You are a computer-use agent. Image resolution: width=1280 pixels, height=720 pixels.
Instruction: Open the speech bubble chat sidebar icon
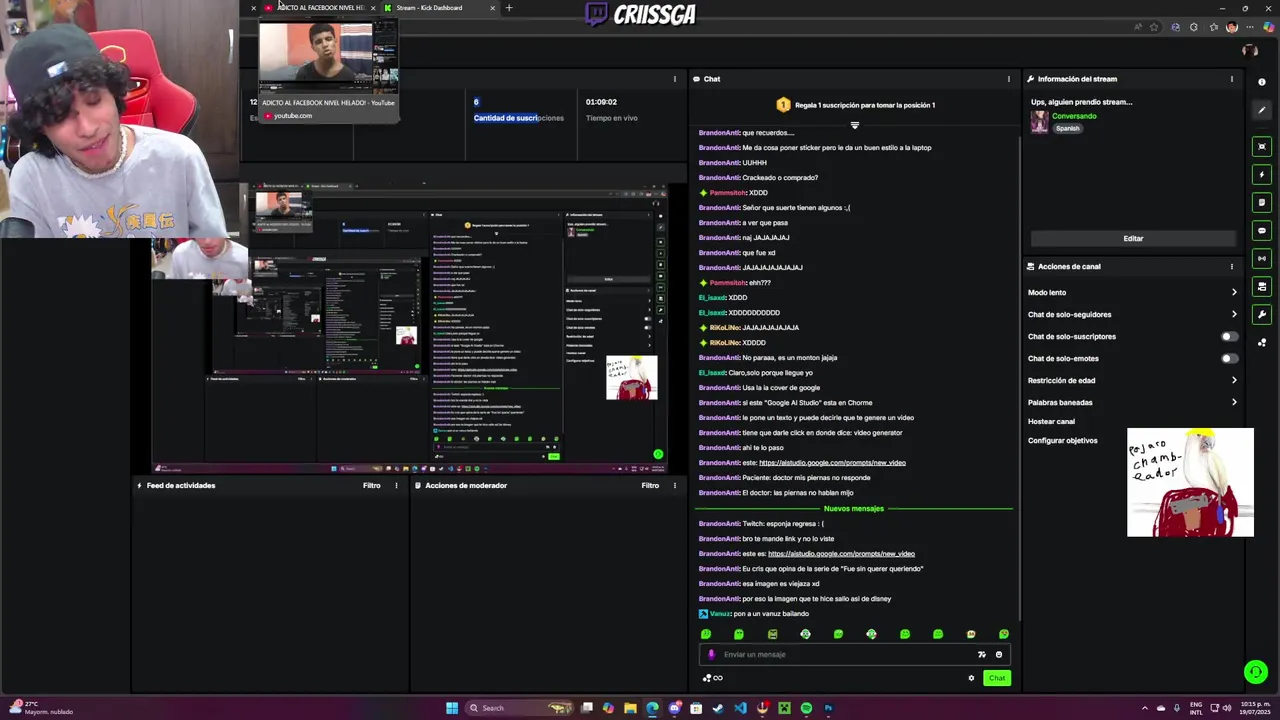(1262, 230)
